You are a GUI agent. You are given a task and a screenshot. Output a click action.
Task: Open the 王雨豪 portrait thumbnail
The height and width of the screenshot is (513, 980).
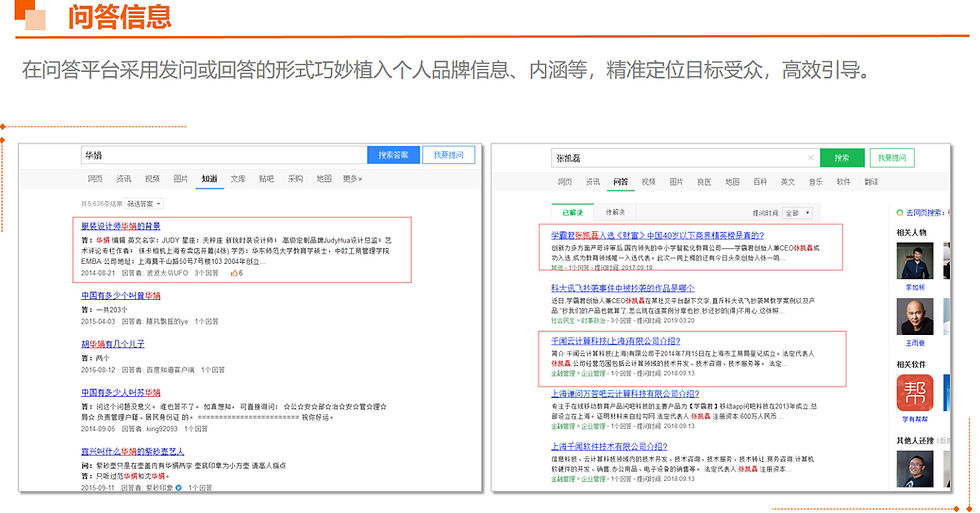[915, 317]
